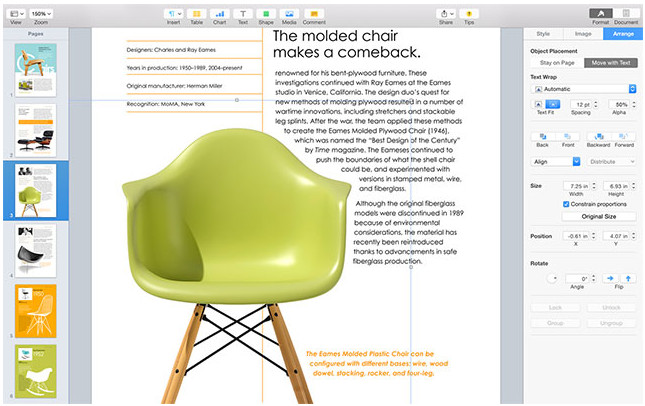Image resolution: width=645 pixels, height=406 pixels.
Task: Open the Align dropdown
Action: click(x=555, y=162)
